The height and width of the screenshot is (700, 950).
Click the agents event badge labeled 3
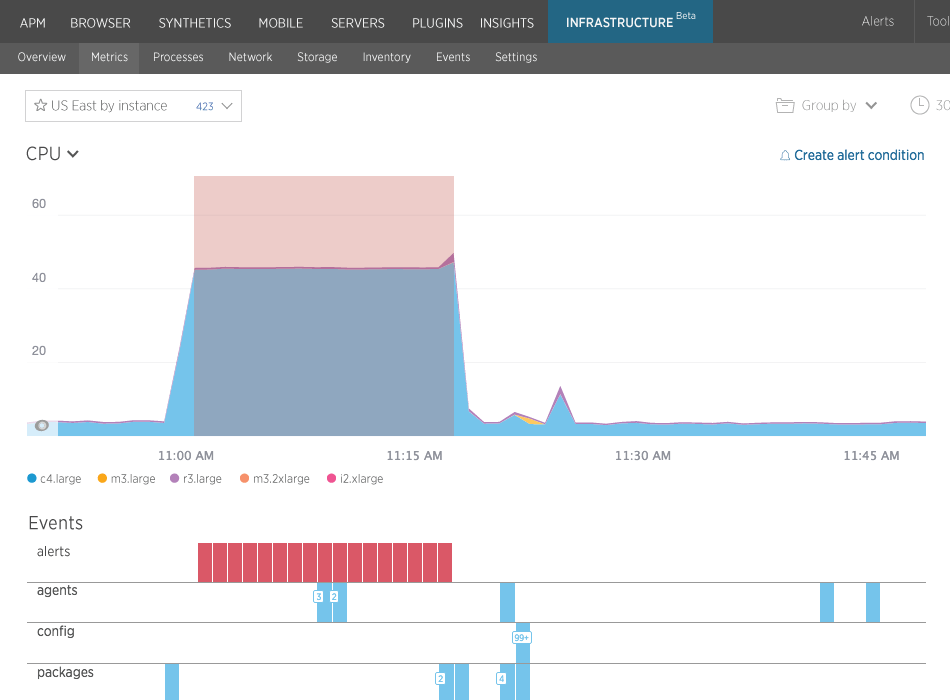coord(319,596)
